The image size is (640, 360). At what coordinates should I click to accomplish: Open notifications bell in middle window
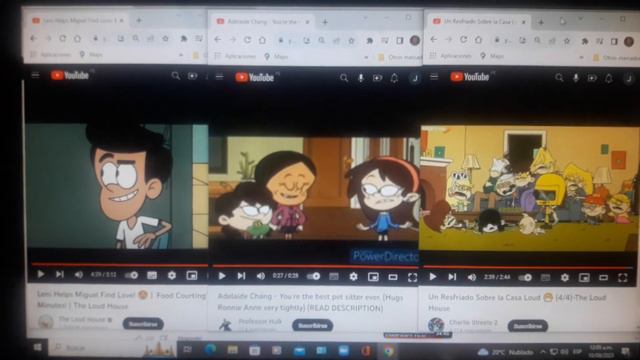click(394, 78)
